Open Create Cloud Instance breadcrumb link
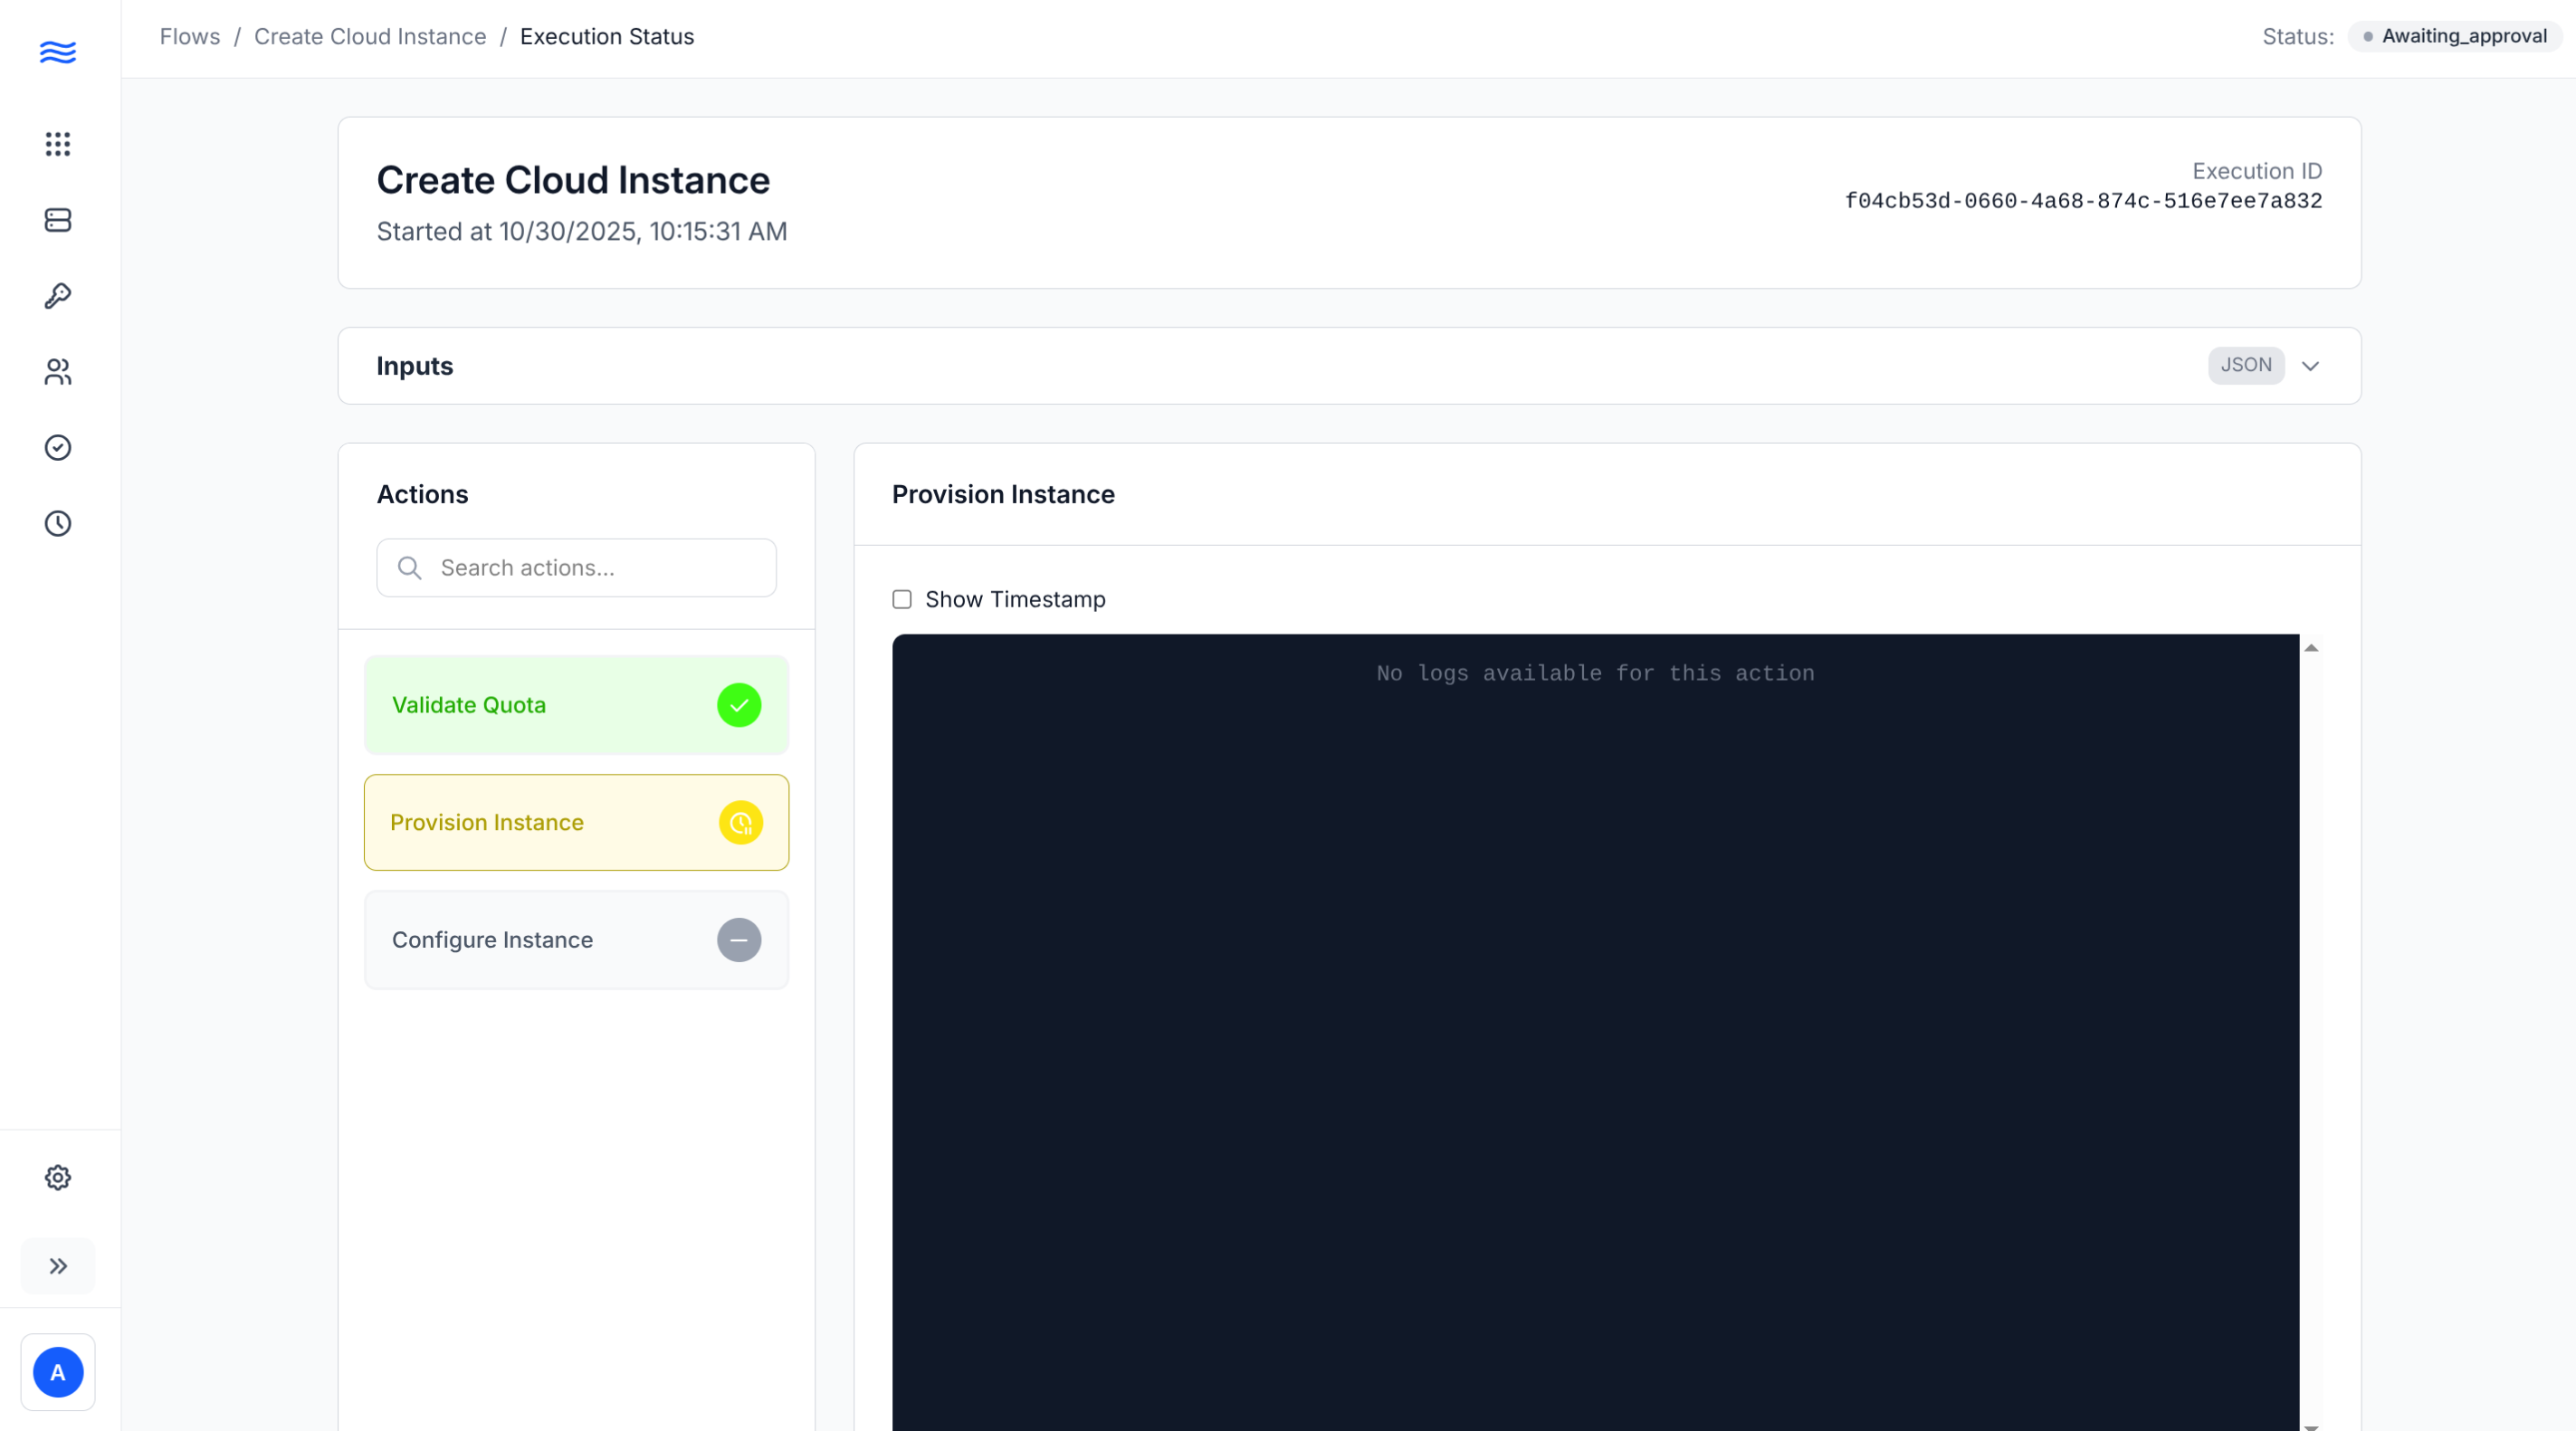The height and width of the screenshot is (1431, 2576). coord(370,37)
